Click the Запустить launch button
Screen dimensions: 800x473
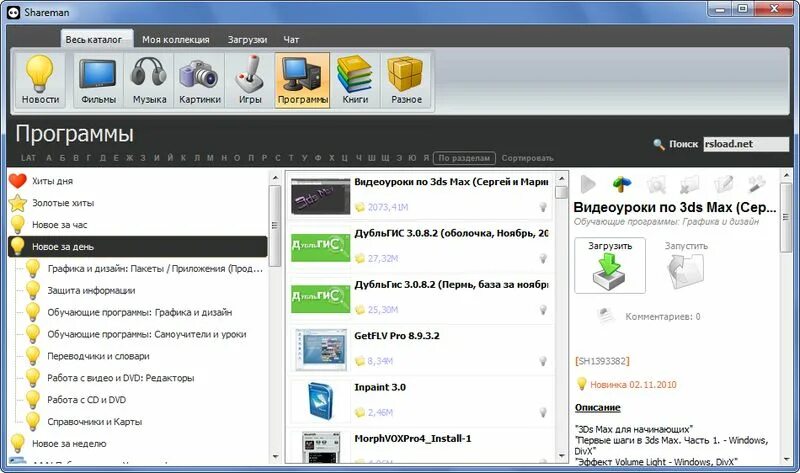point(686,265)
